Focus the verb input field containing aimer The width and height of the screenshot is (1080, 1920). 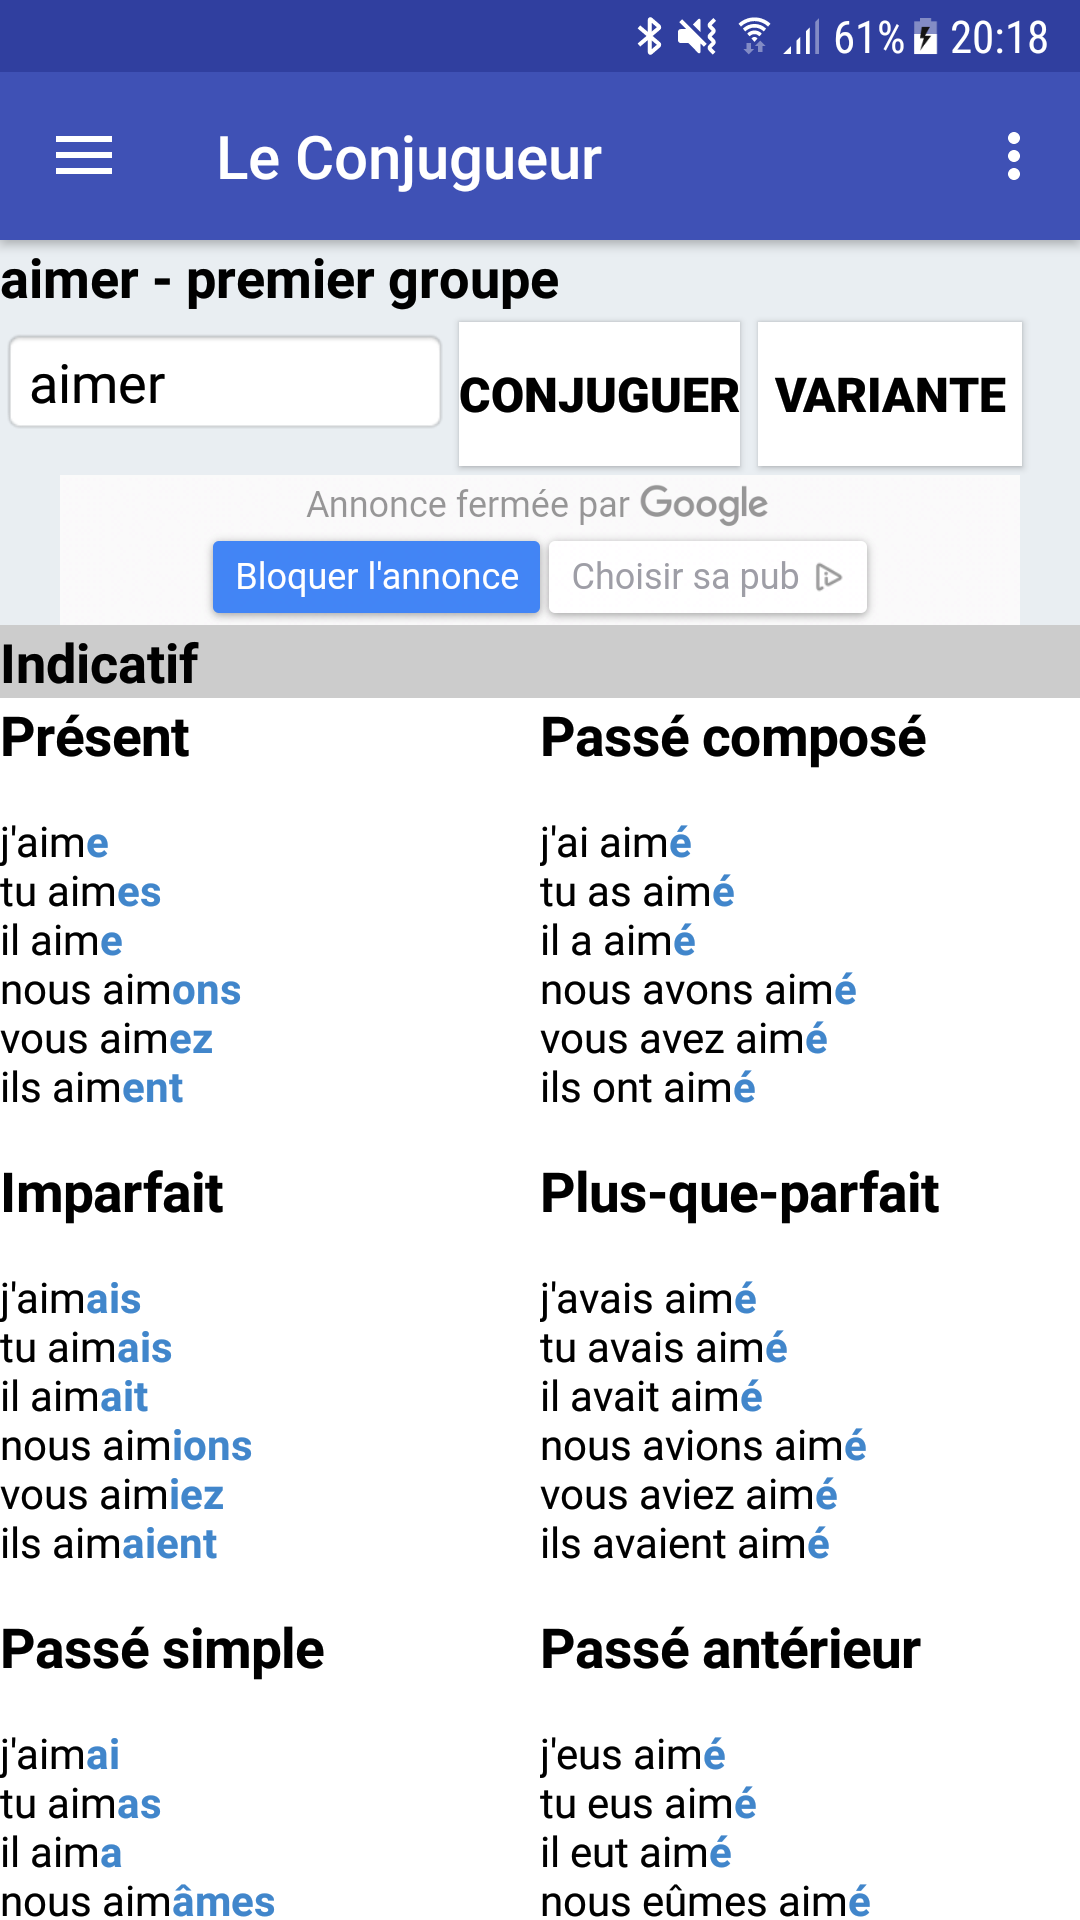click(x=225, y=382)
